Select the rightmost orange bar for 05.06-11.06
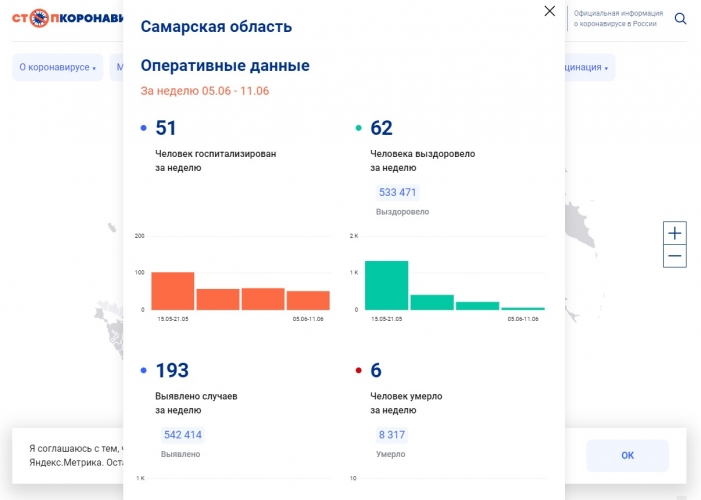Screen dimensions: 701x500 click(x=308, y=300)
